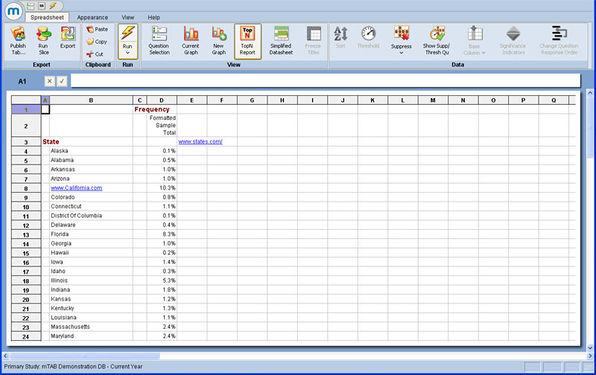
Task: Open the Help tab
Action: tap(154, 17)
